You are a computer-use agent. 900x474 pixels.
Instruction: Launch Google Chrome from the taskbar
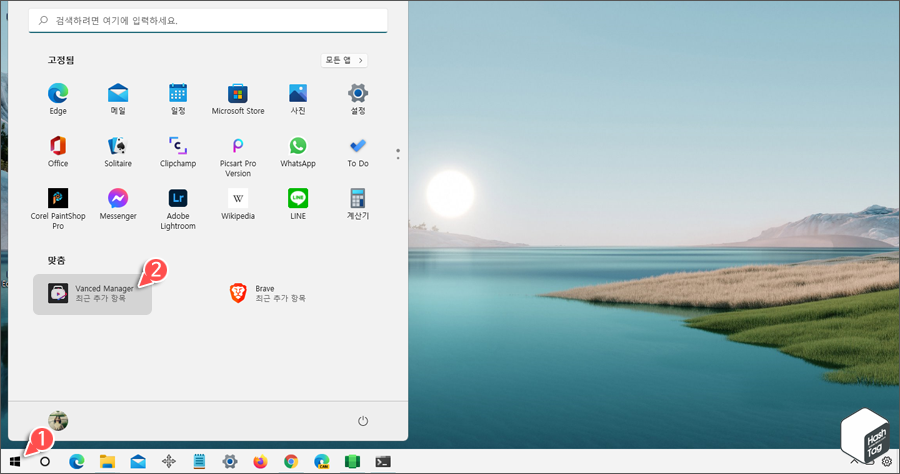coord(291,461)
